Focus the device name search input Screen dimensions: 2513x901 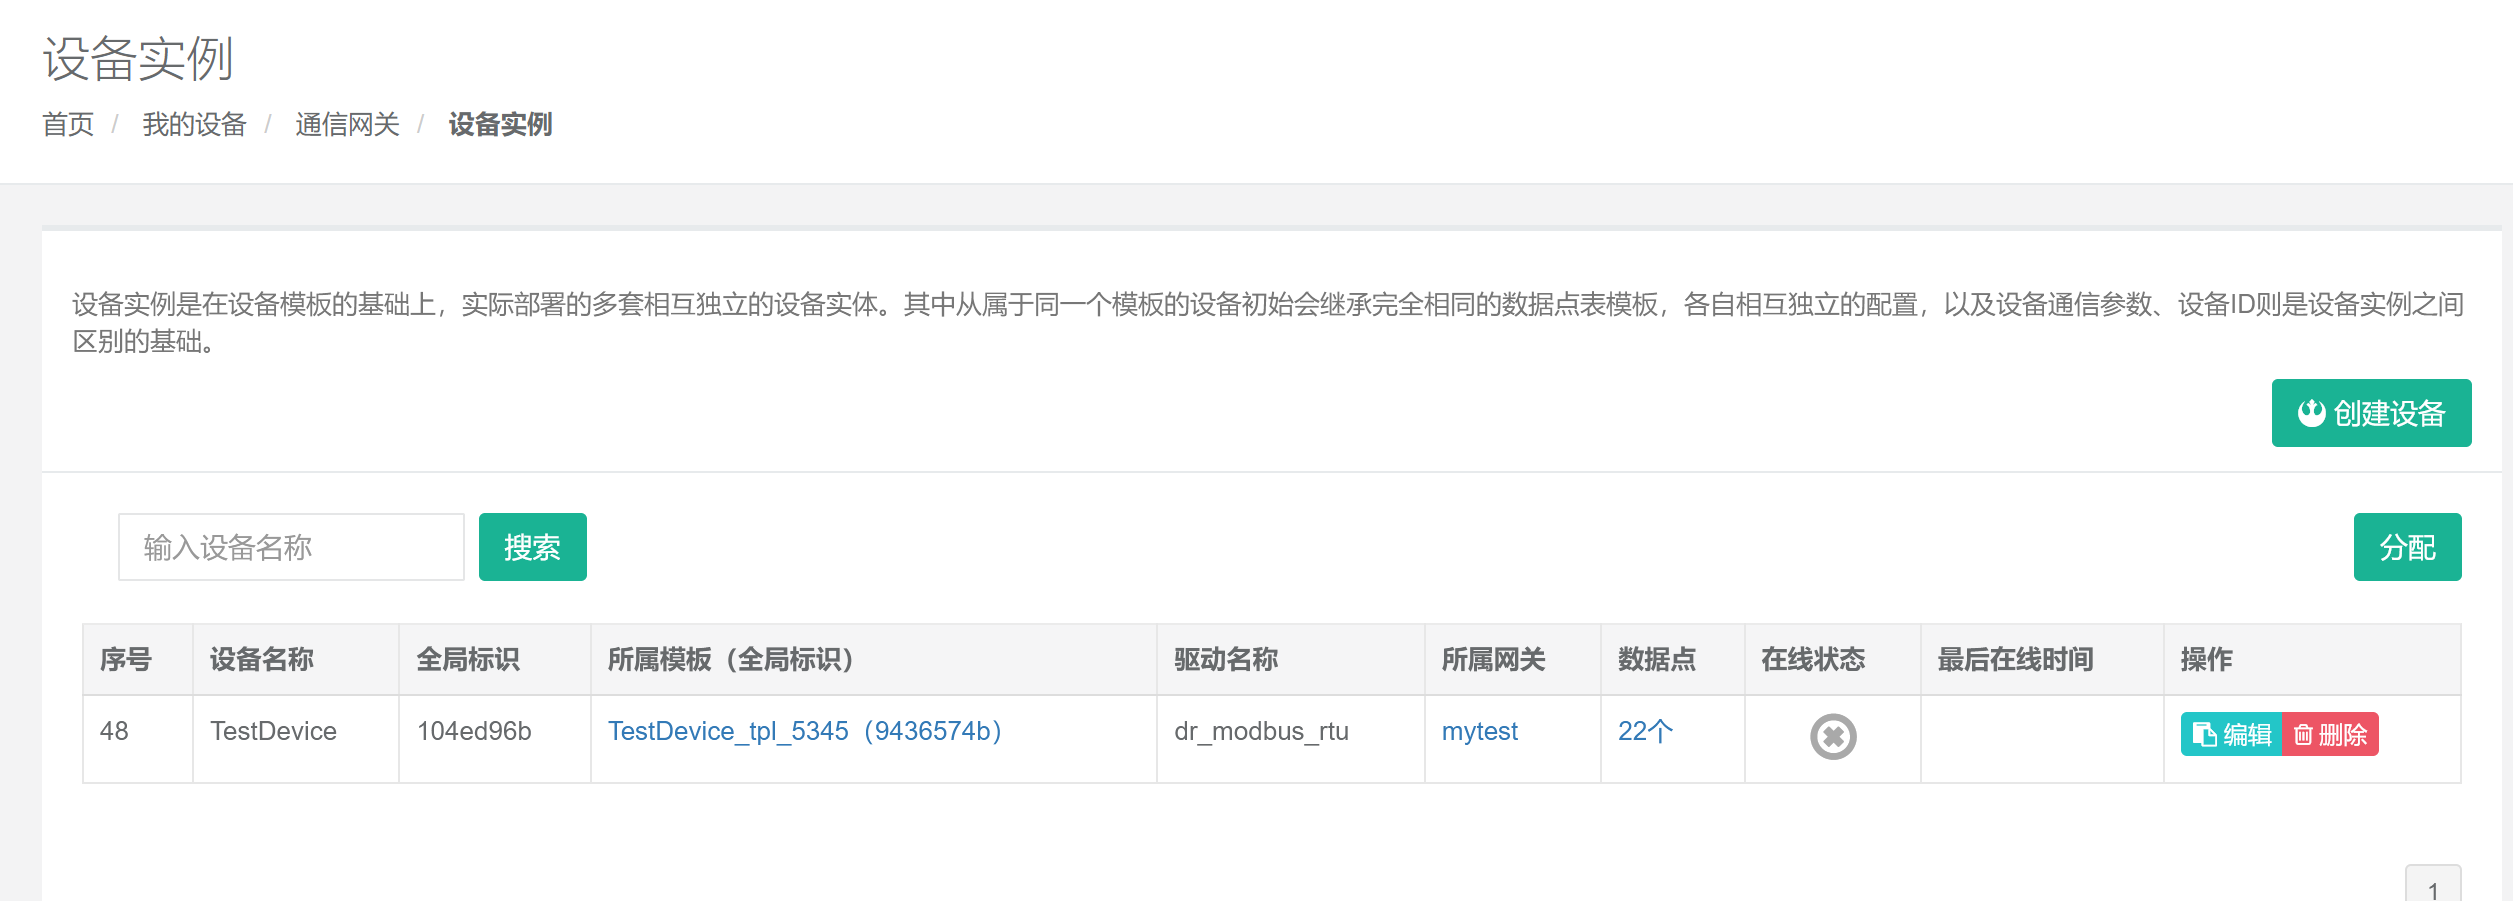(x=291, y=547)
